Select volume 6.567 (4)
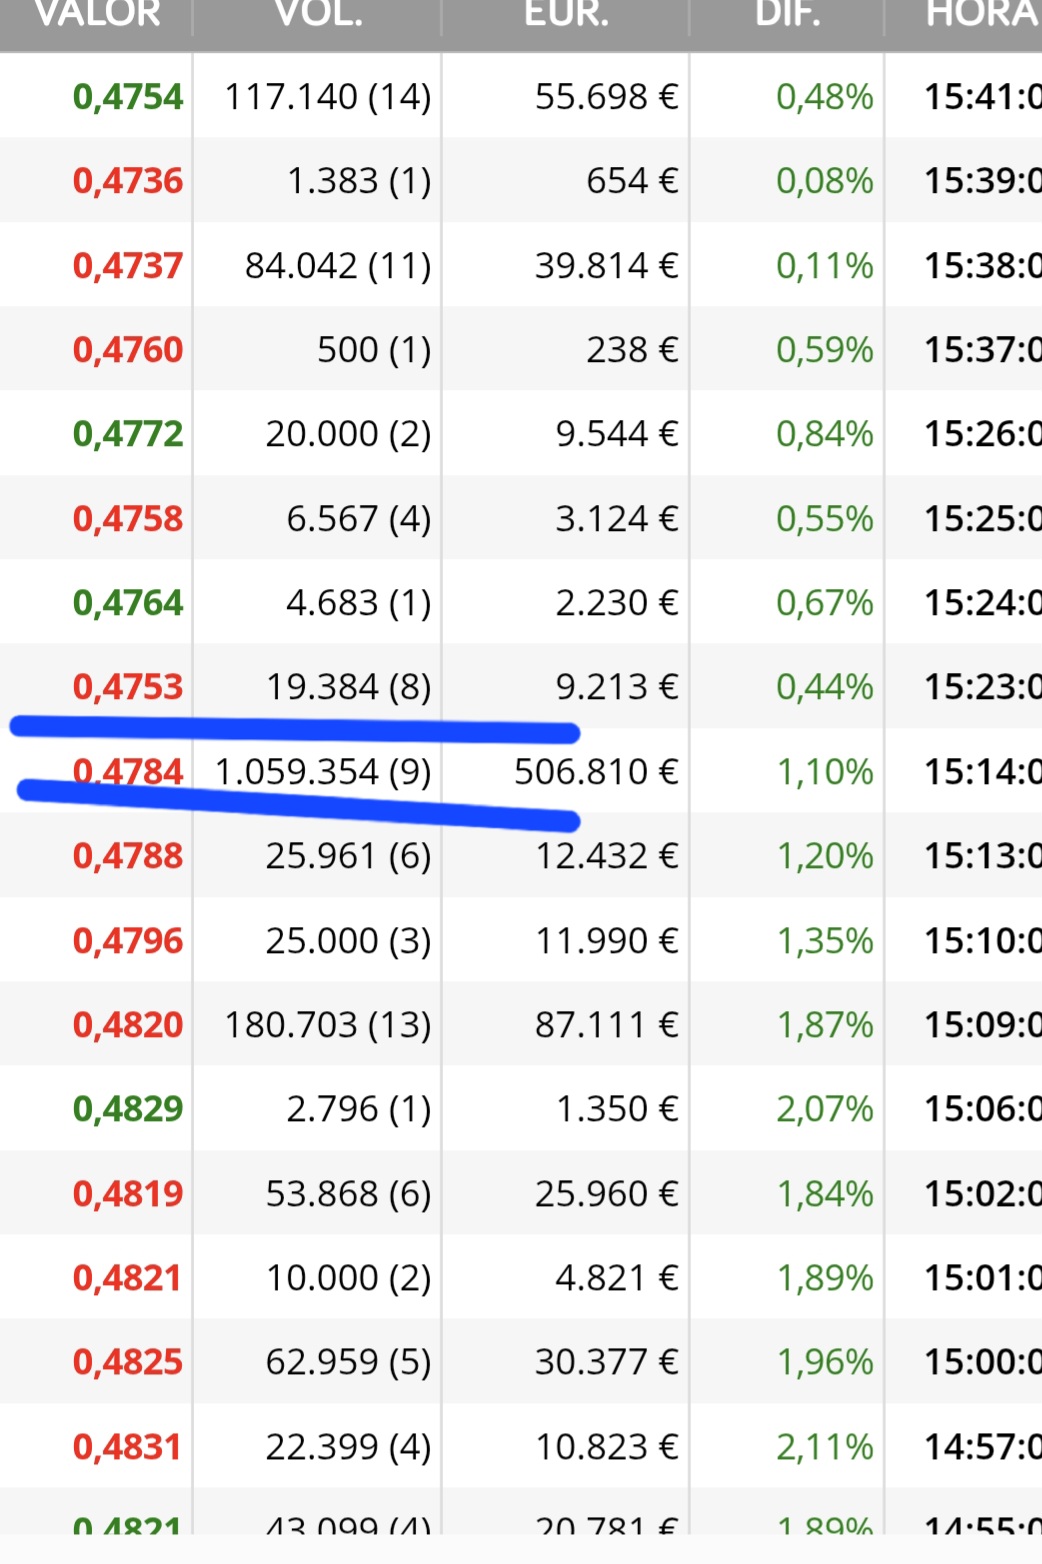This screenshot has width=1042, height=1564. [359, 519]
